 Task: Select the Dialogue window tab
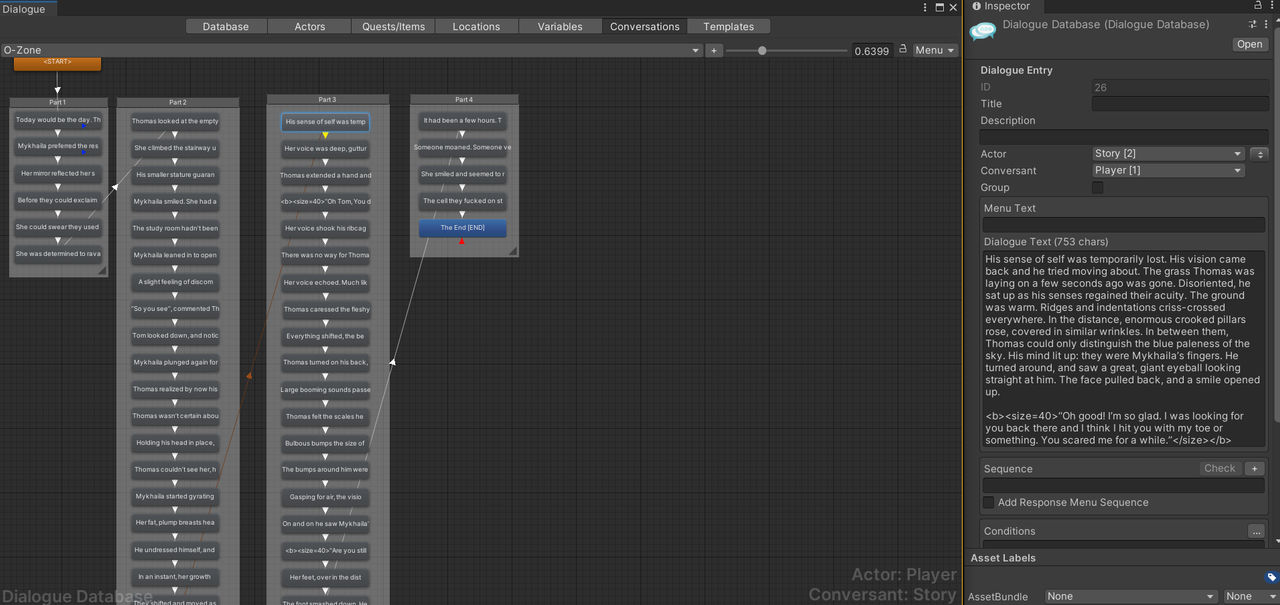point(29,9)
